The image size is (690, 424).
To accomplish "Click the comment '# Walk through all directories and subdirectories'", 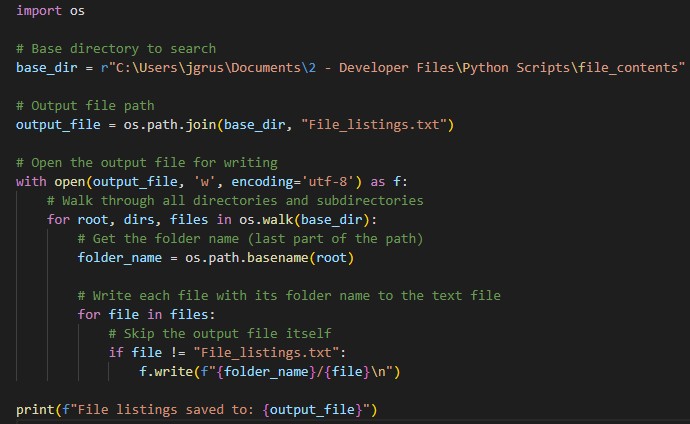I will click(x=235, y=201).
